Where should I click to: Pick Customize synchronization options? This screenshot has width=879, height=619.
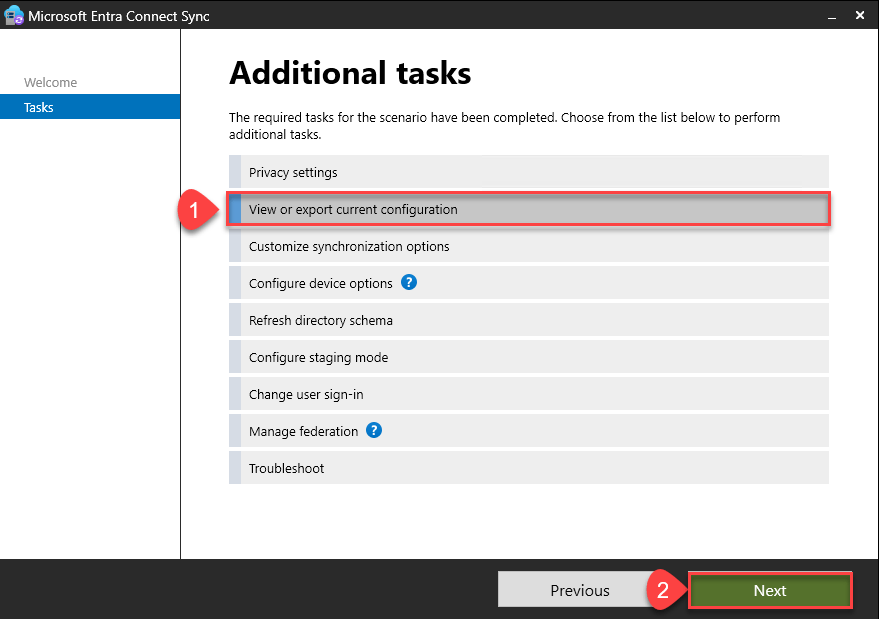(x=349, y=247)
